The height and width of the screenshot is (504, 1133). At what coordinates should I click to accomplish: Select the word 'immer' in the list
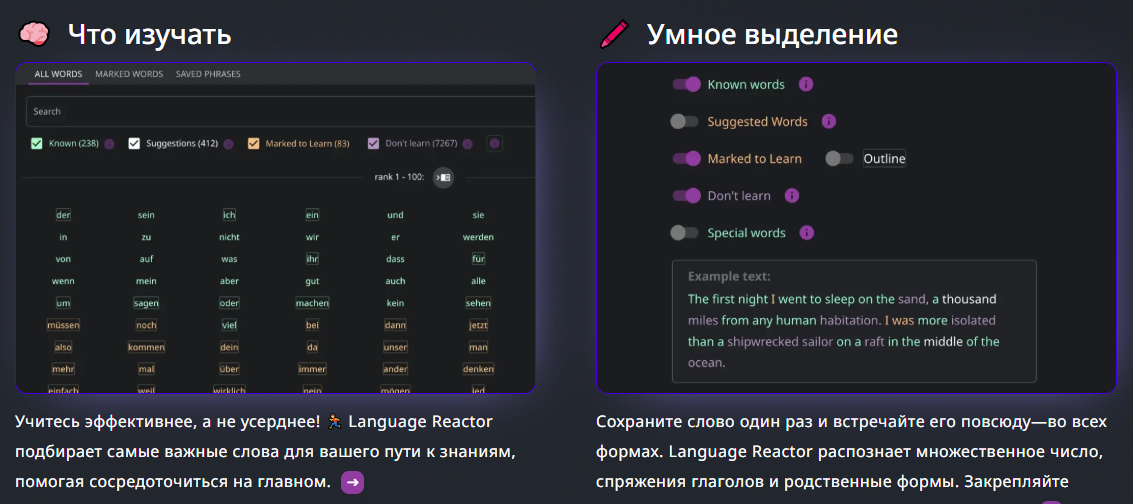[312, 369]
